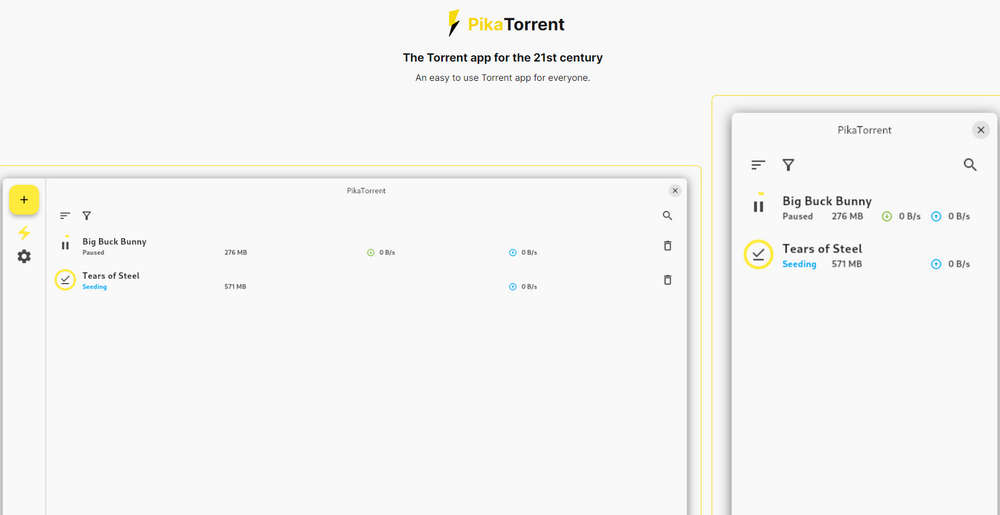Screen dimensions: 1000x515
Task: Click 571 MB size in wide window
Action: [x=235, y=287]
